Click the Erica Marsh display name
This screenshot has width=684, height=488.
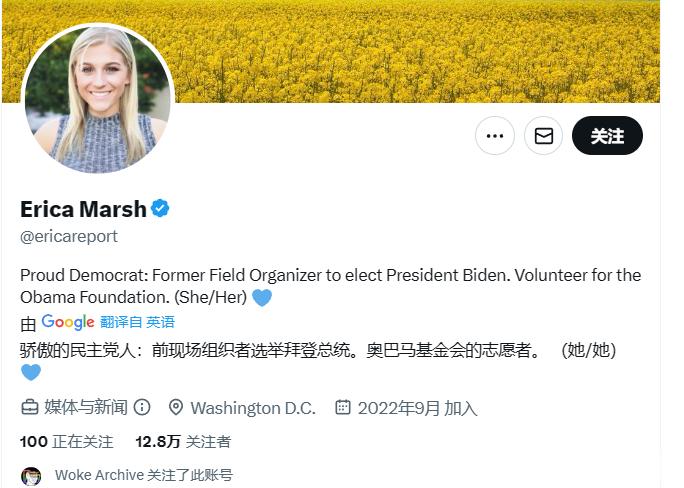(83, 209)
